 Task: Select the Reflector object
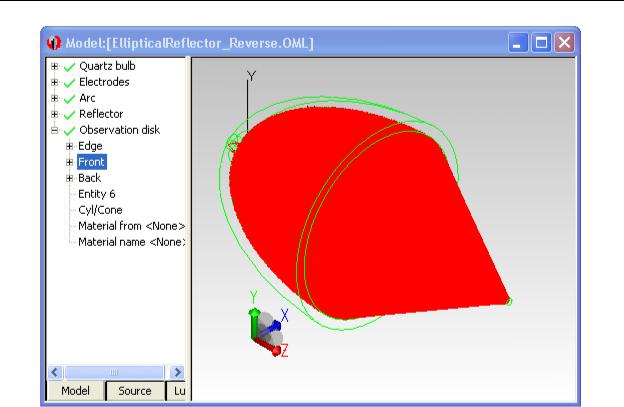[x=101, y=114]
